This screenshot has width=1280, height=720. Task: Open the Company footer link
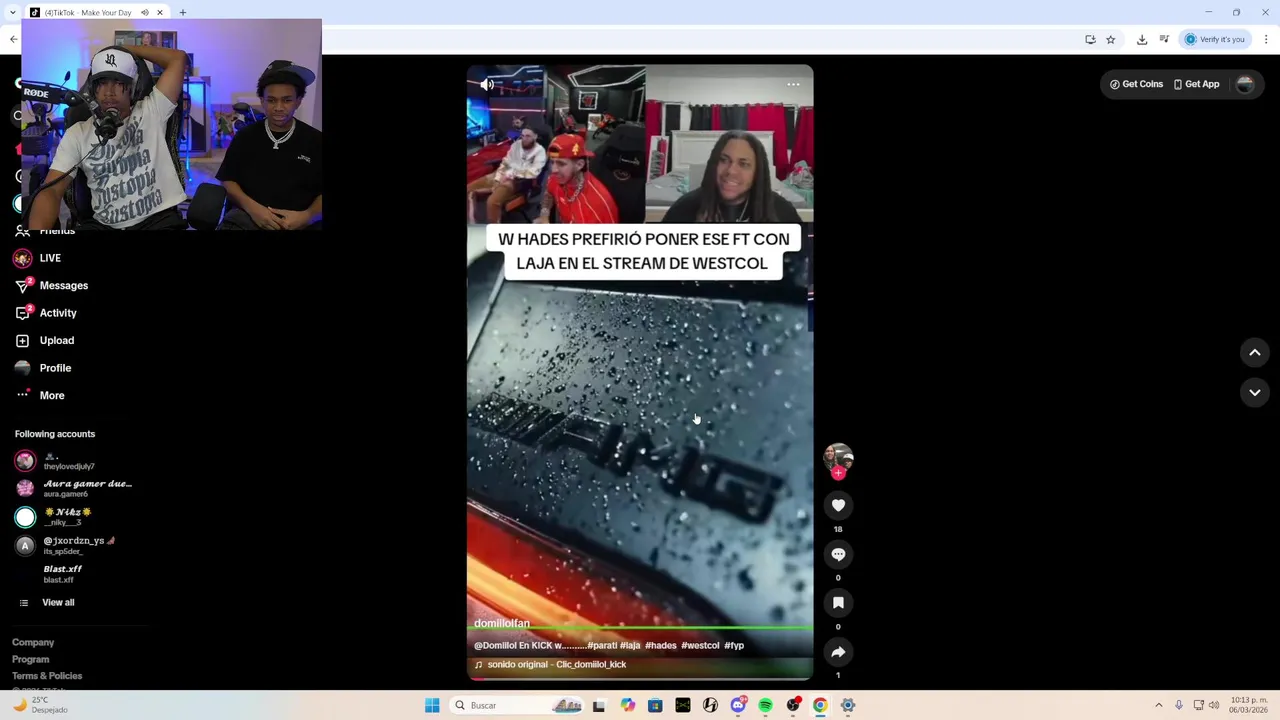[33, 643]
